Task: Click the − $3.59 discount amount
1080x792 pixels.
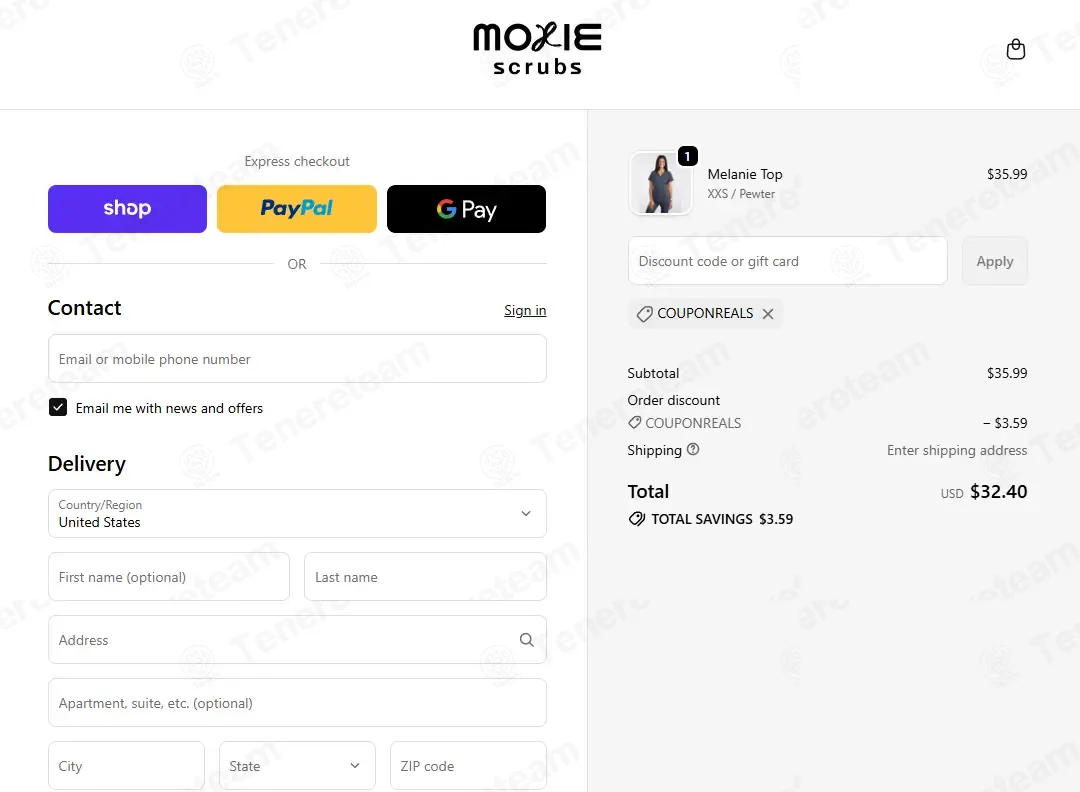Action: [x=1005, y=423]
